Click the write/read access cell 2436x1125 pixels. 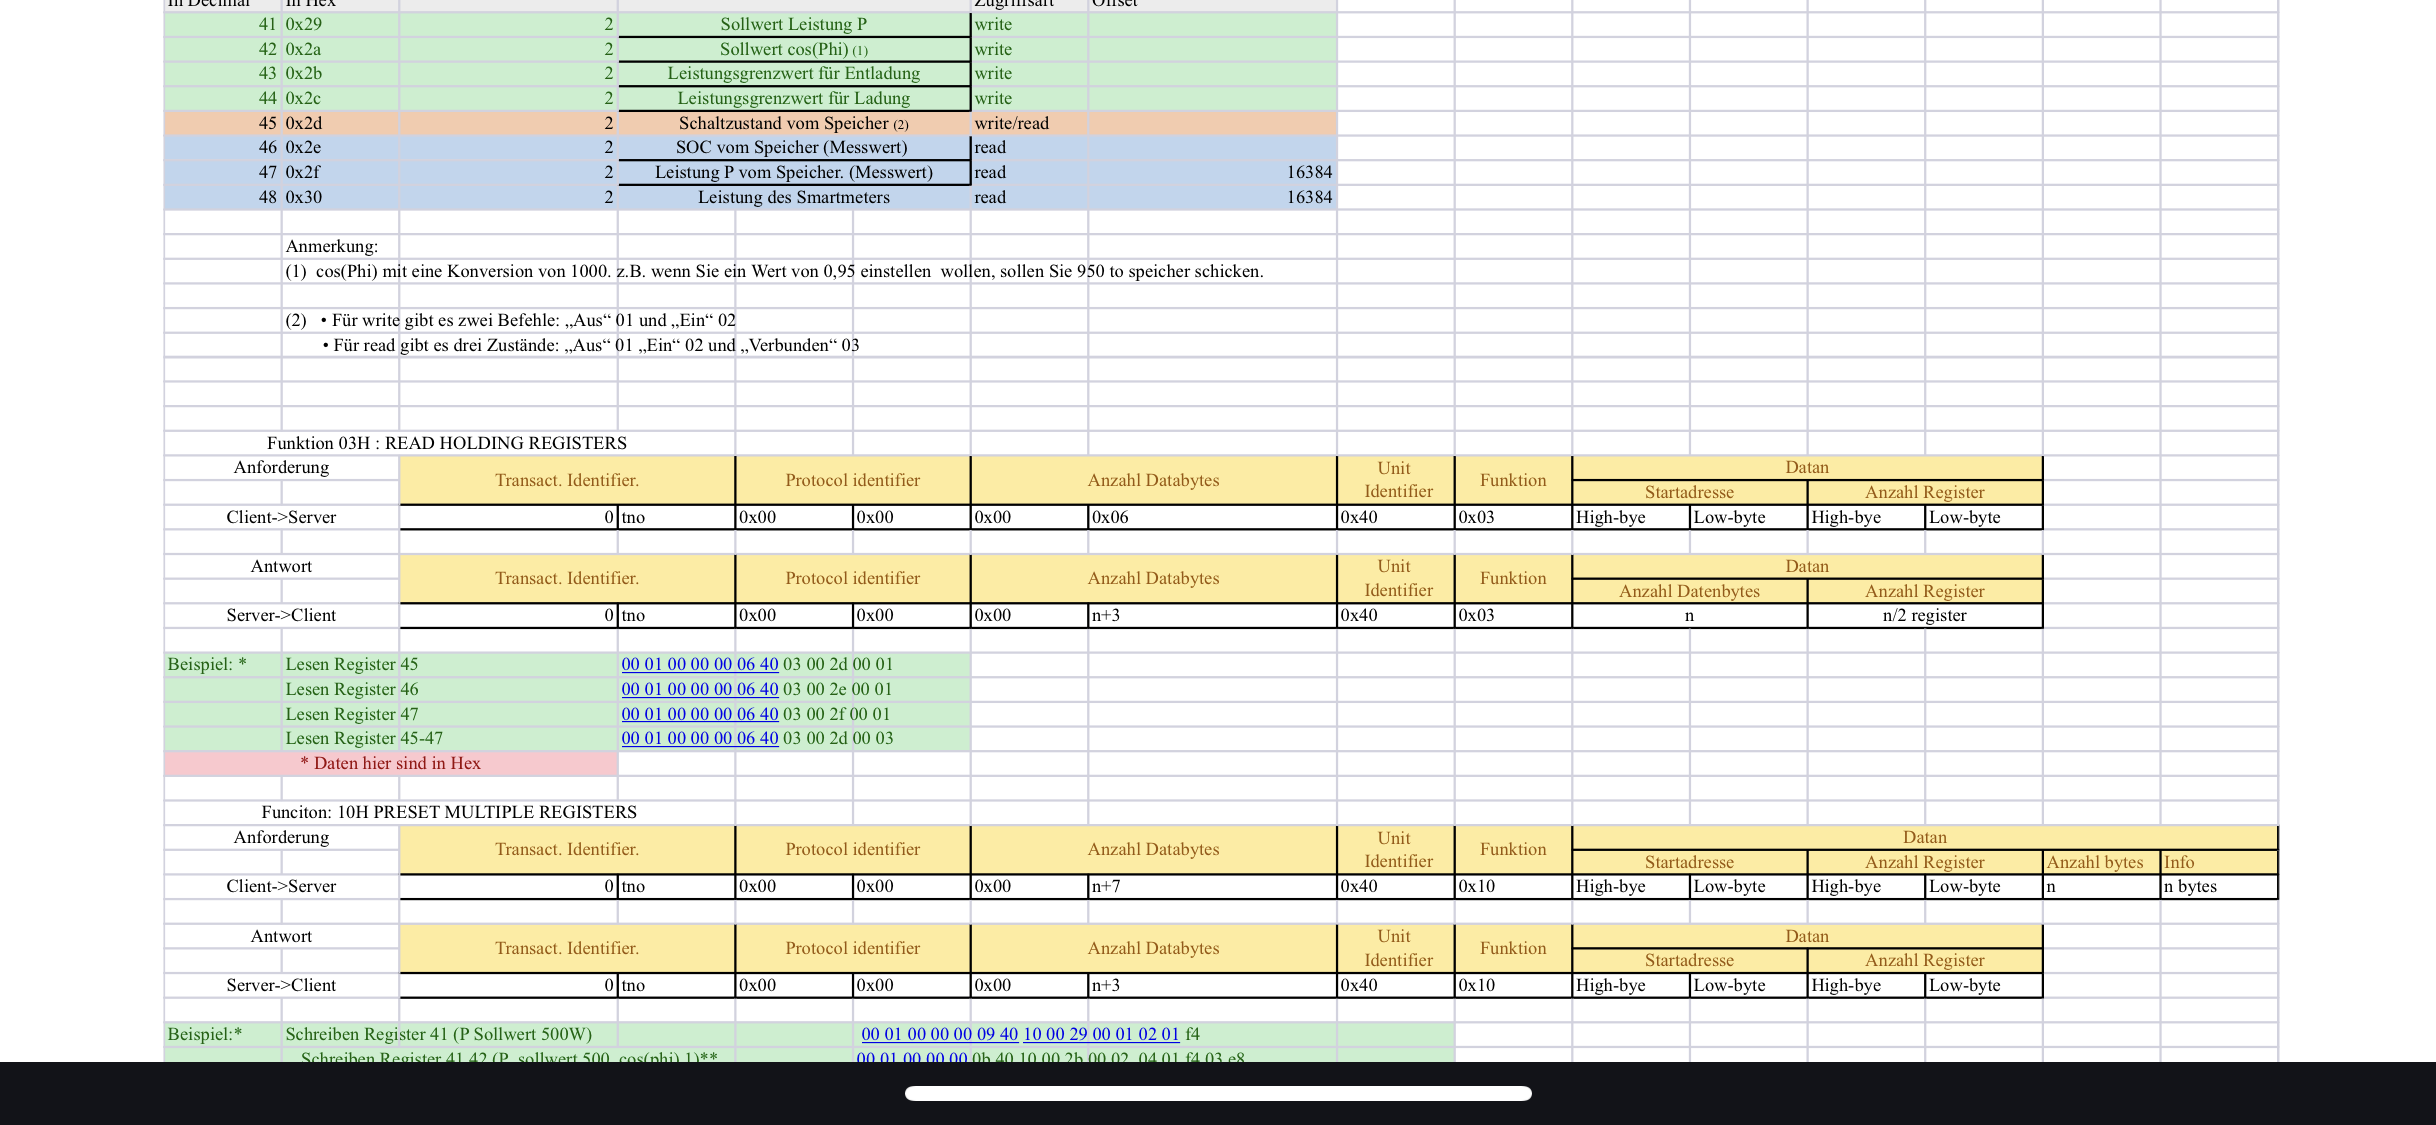(1029, 123)
